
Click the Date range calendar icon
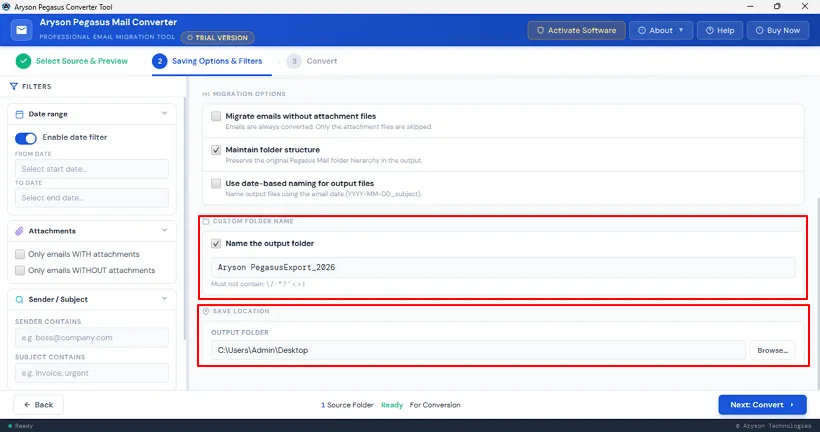click(19, 114)
